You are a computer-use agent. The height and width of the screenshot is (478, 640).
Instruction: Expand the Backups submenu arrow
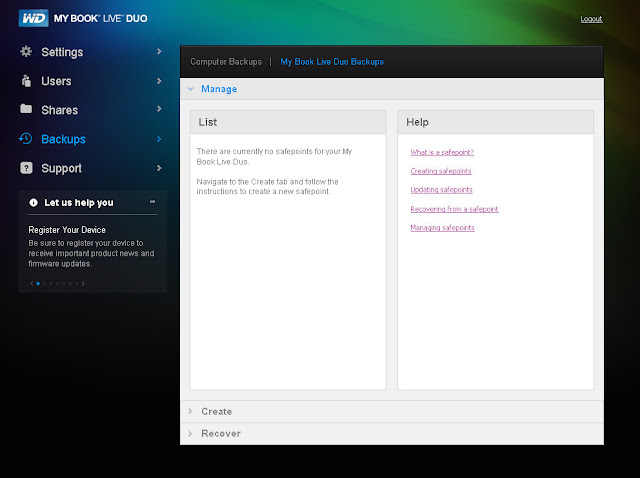[159, 139]
